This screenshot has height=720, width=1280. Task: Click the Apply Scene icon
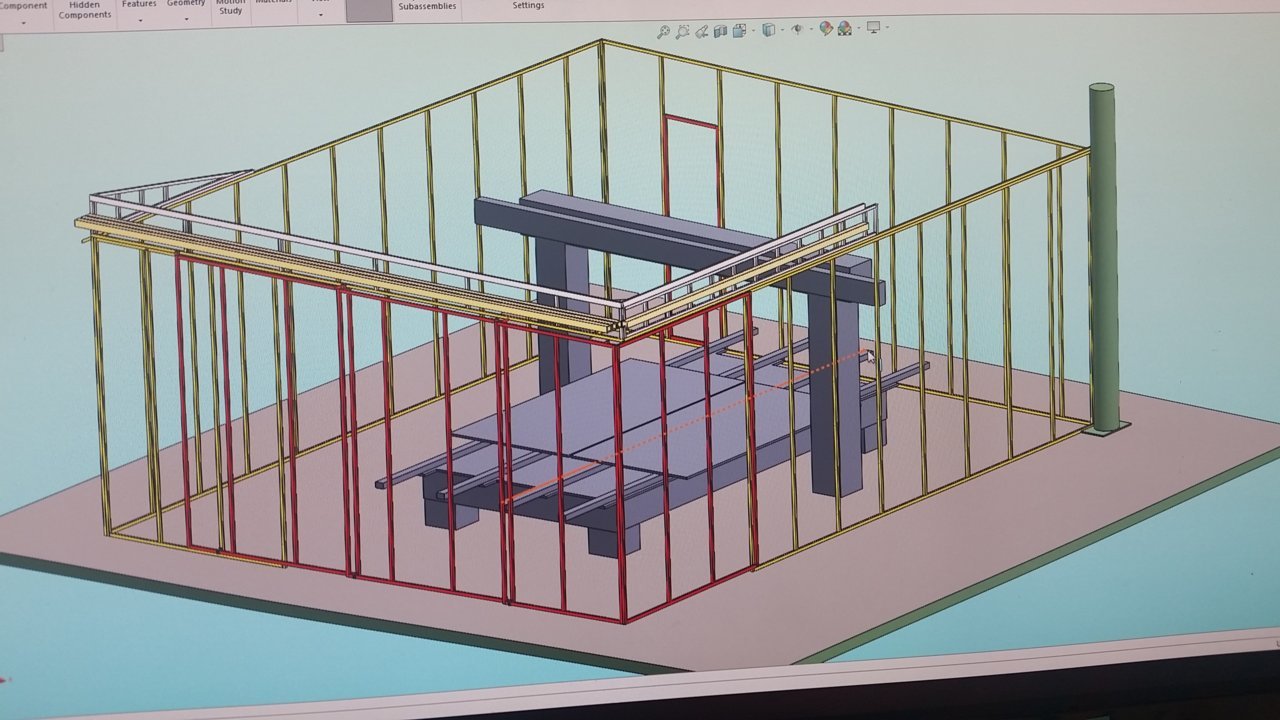click(845, 28)
